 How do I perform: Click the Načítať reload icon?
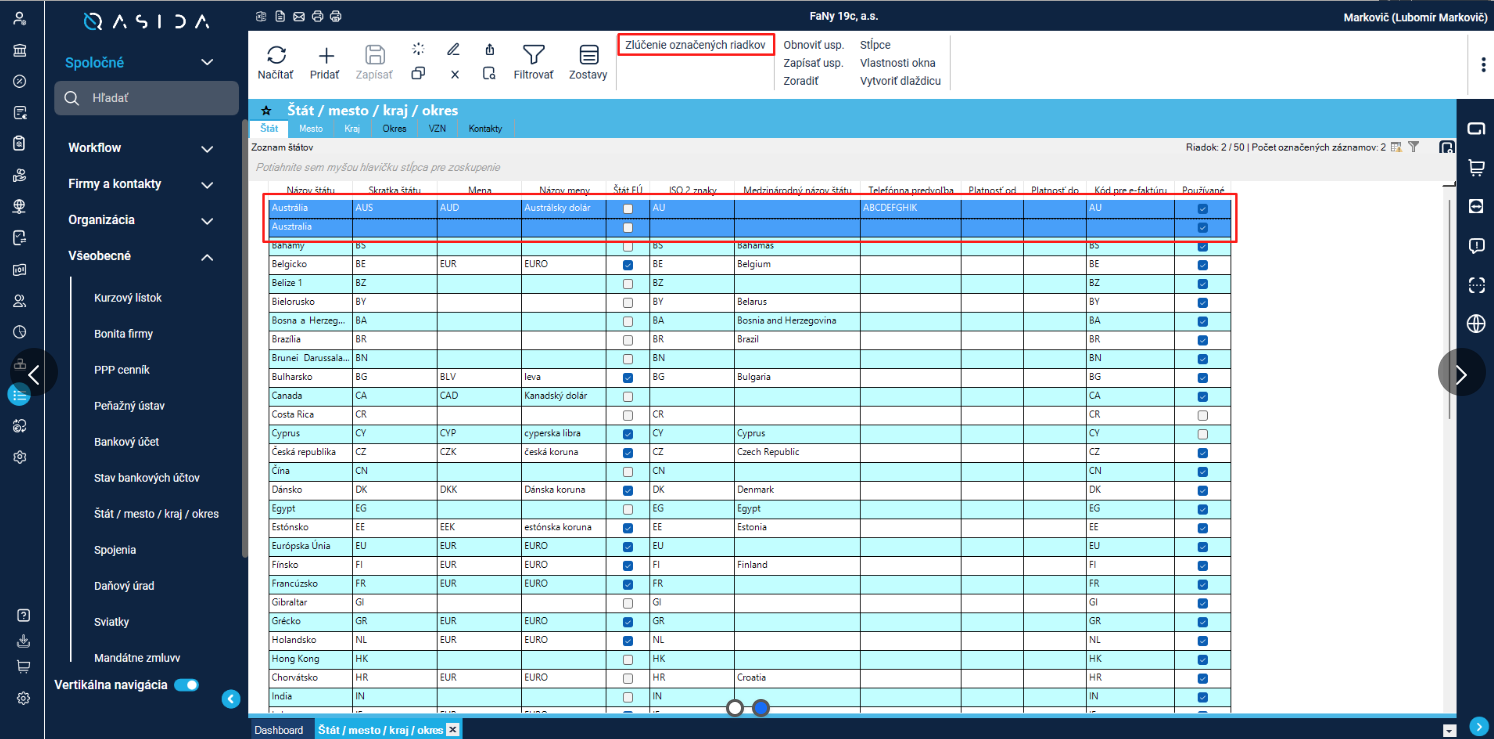276,55
